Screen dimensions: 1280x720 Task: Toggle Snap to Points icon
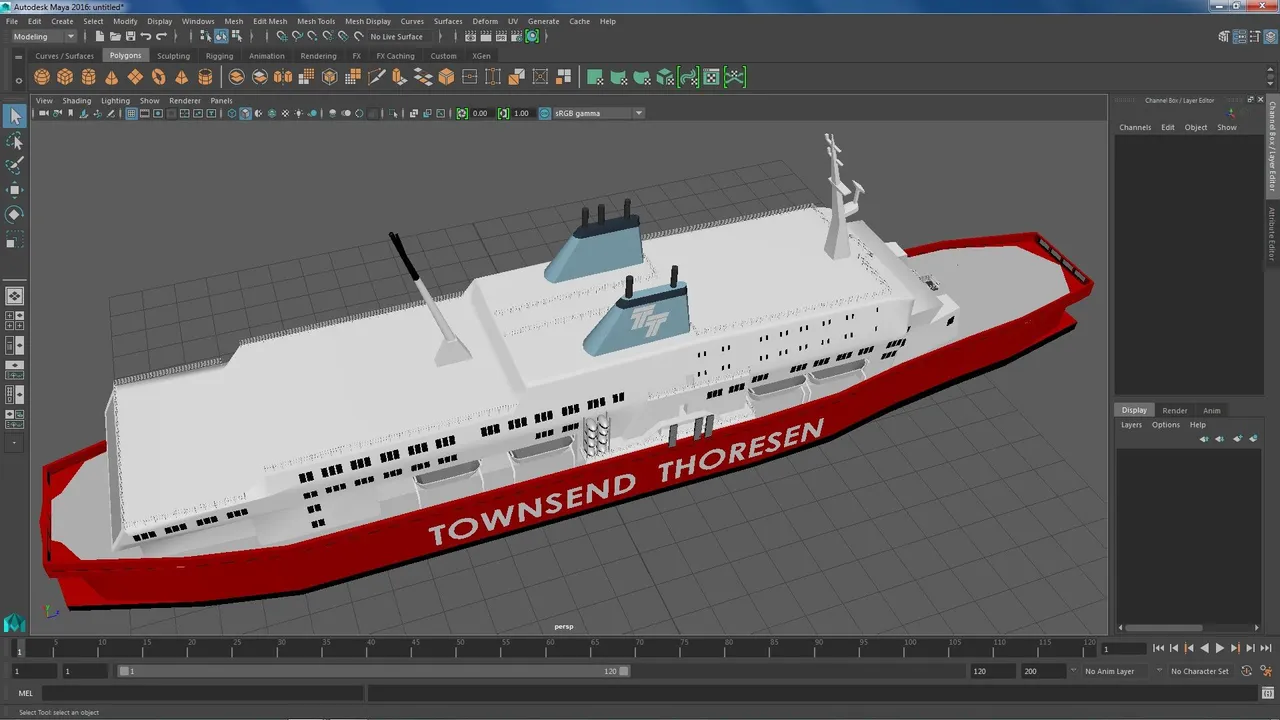pyautogui.click(x=312, y=36)
